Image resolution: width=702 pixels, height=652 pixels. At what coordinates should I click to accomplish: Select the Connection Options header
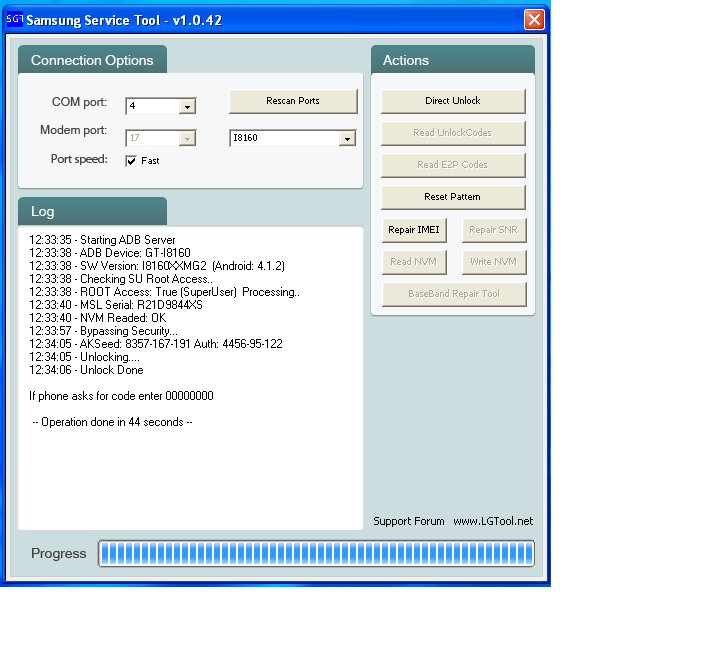coord(92,60)
